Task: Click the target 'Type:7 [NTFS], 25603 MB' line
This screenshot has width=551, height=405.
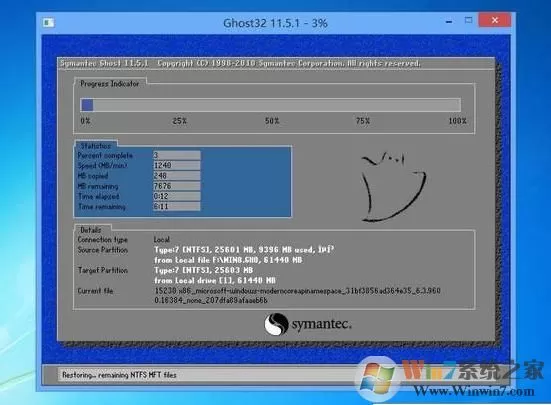Action: [x=203, y=270]
